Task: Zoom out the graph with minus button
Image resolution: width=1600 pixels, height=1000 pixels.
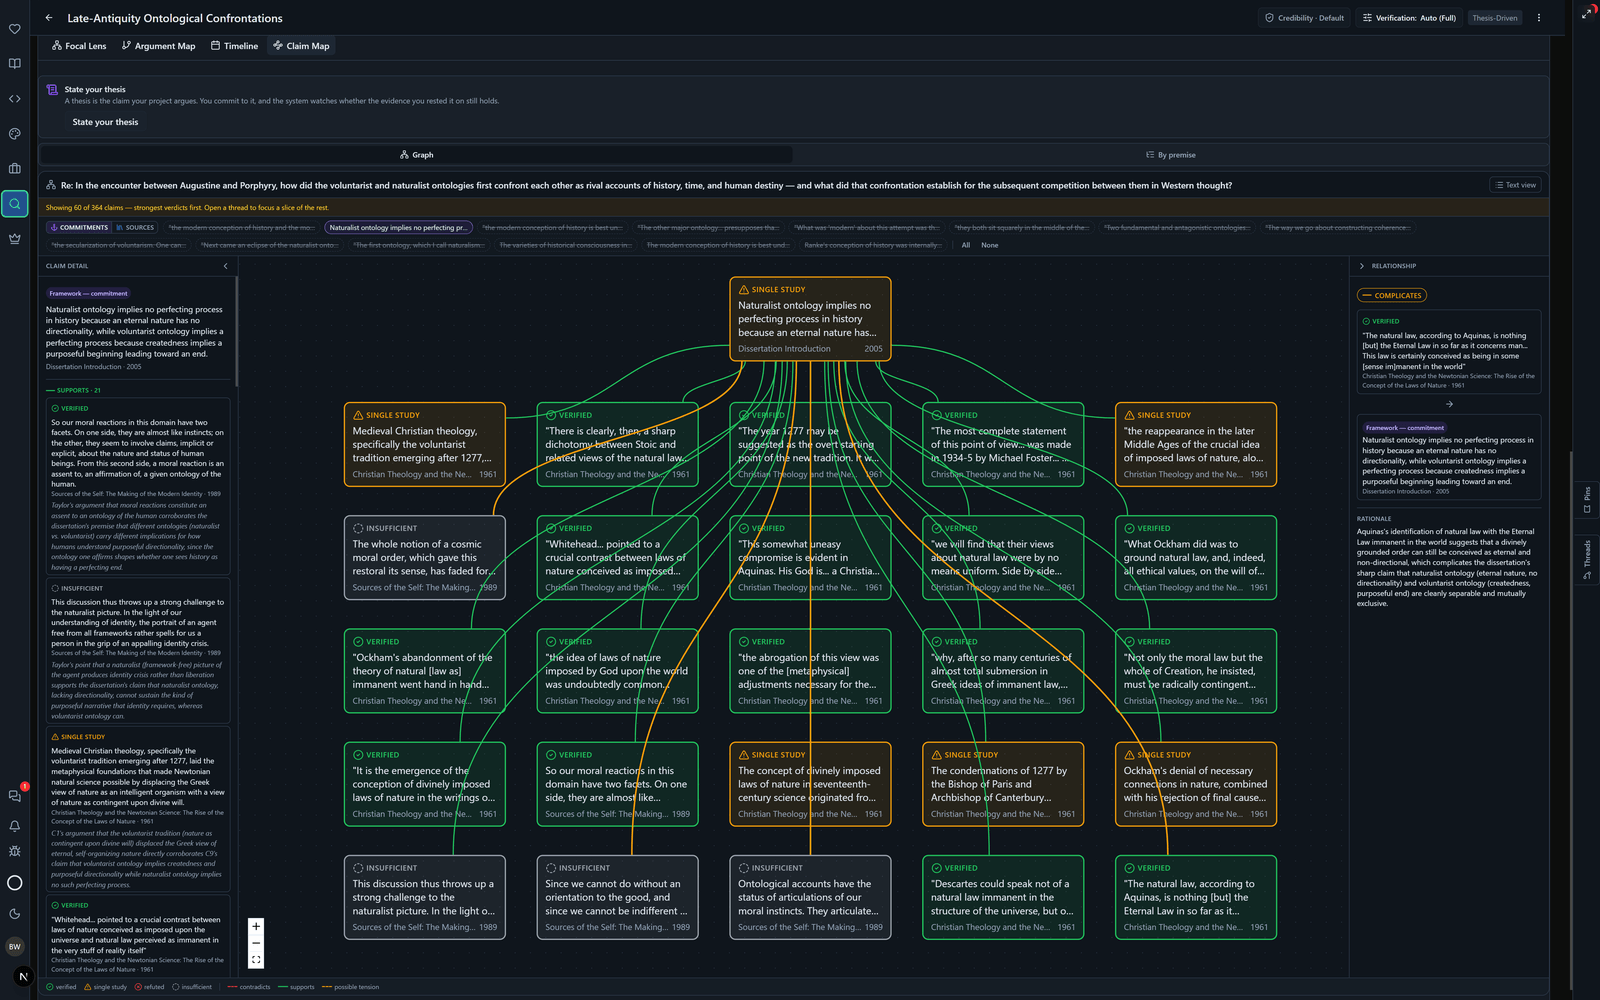Action: (x=256, y=943)
